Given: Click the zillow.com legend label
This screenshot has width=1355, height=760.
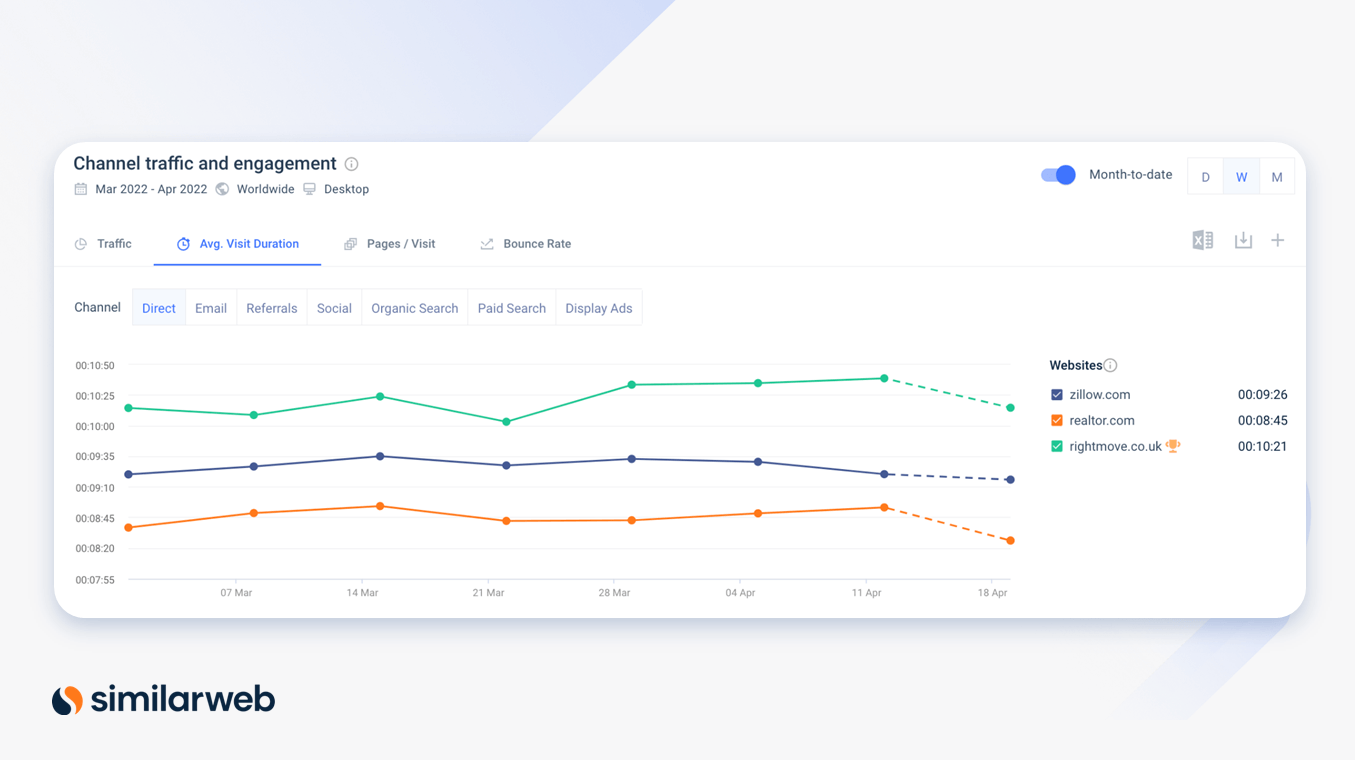Looking at the screenshot, I should point(1100,395).
